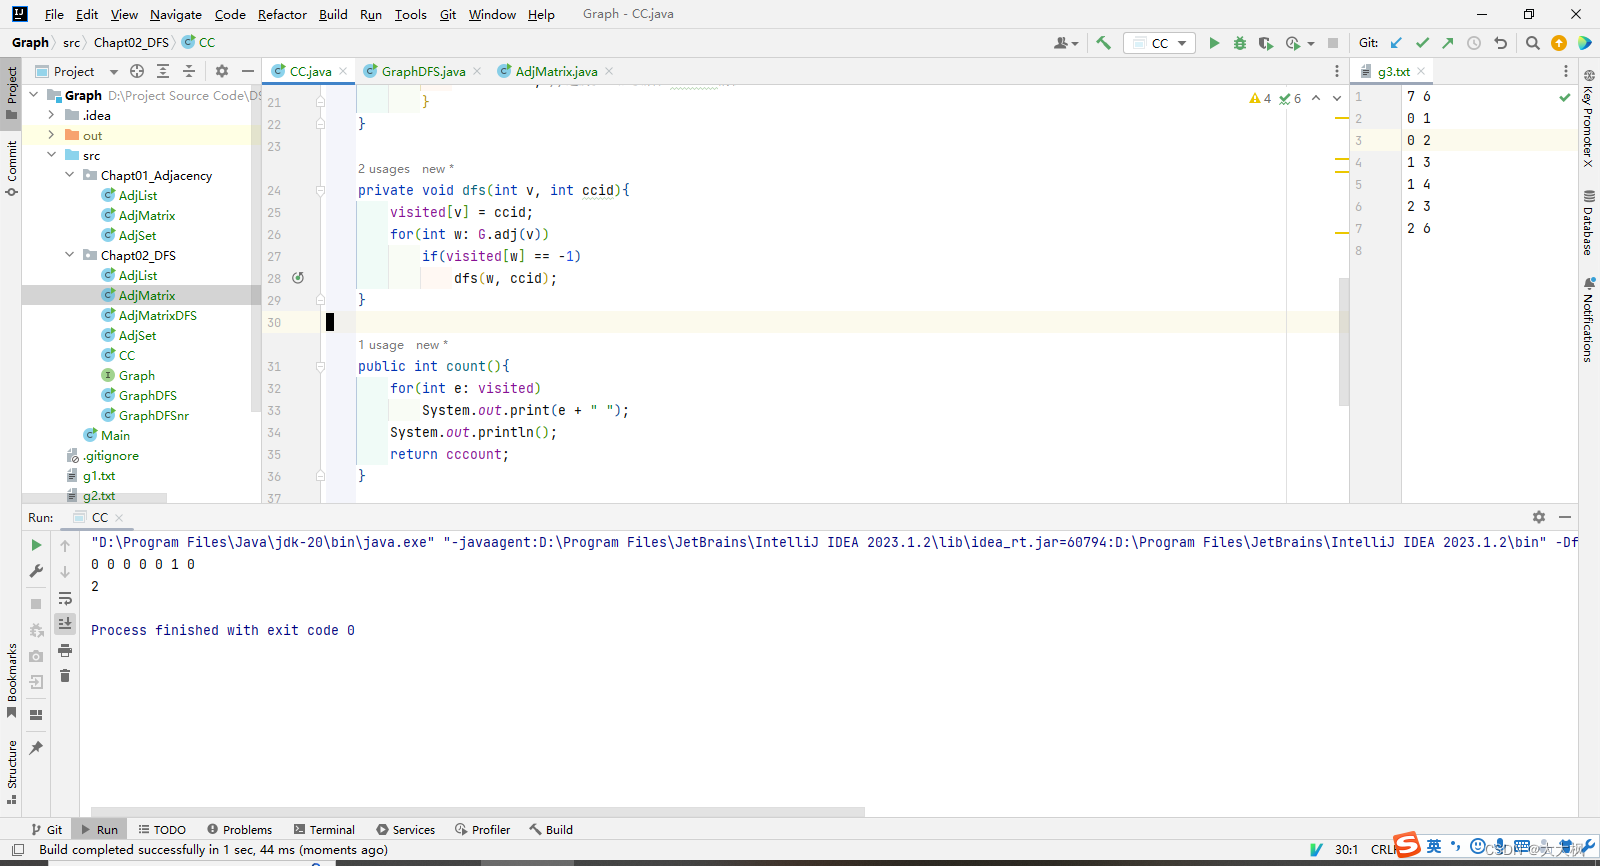Open CC run configuration dropdown

coord(1160,43)
